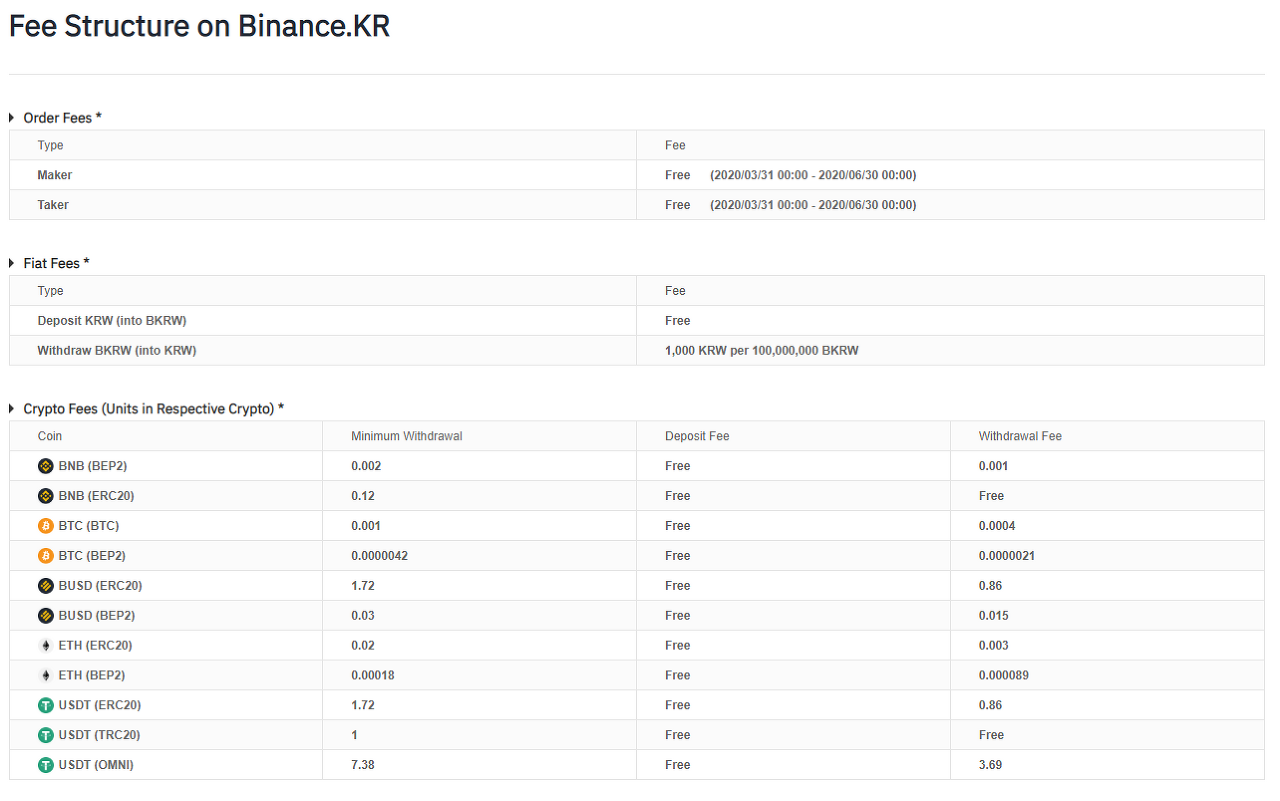Click the BTC (BEP2) bitcoin icon
Screen dimensions: 1280x801
(45, 556)
